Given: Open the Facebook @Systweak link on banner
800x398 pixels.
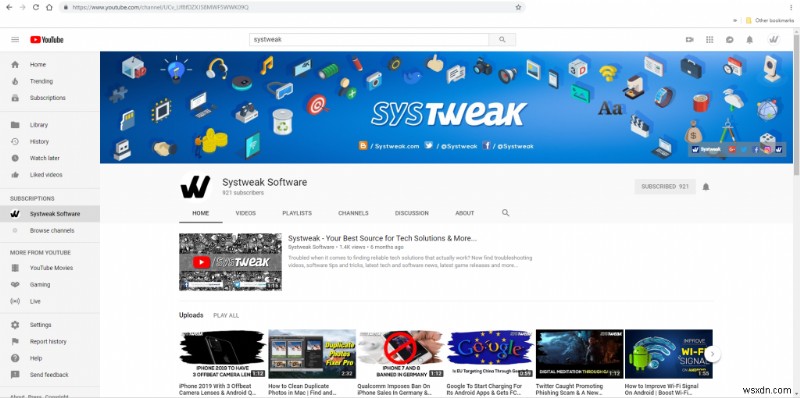Looking at the screenshot, I should pyautogui.click(x=508, y=146).
